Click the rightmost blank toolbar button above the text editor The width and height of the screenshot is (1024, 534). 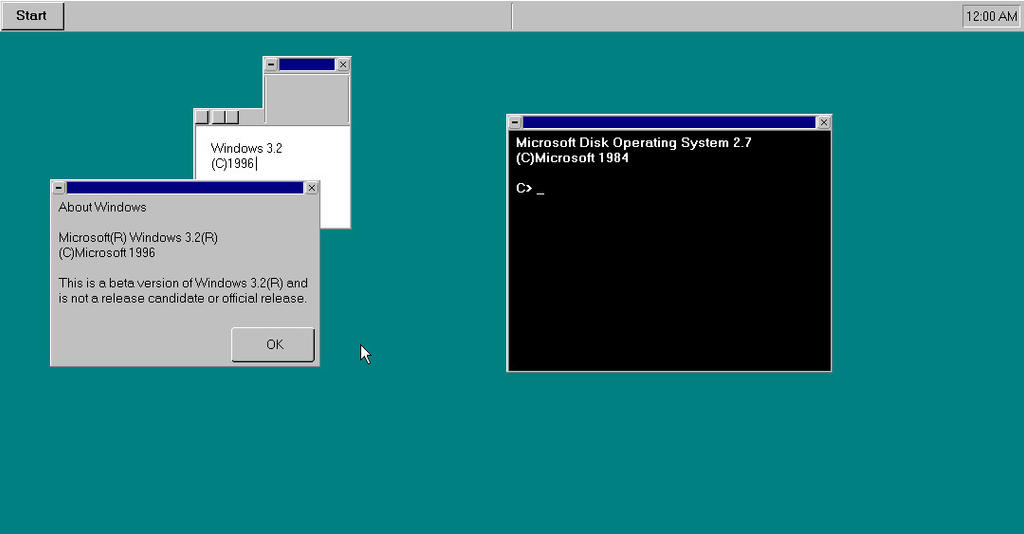232,117
